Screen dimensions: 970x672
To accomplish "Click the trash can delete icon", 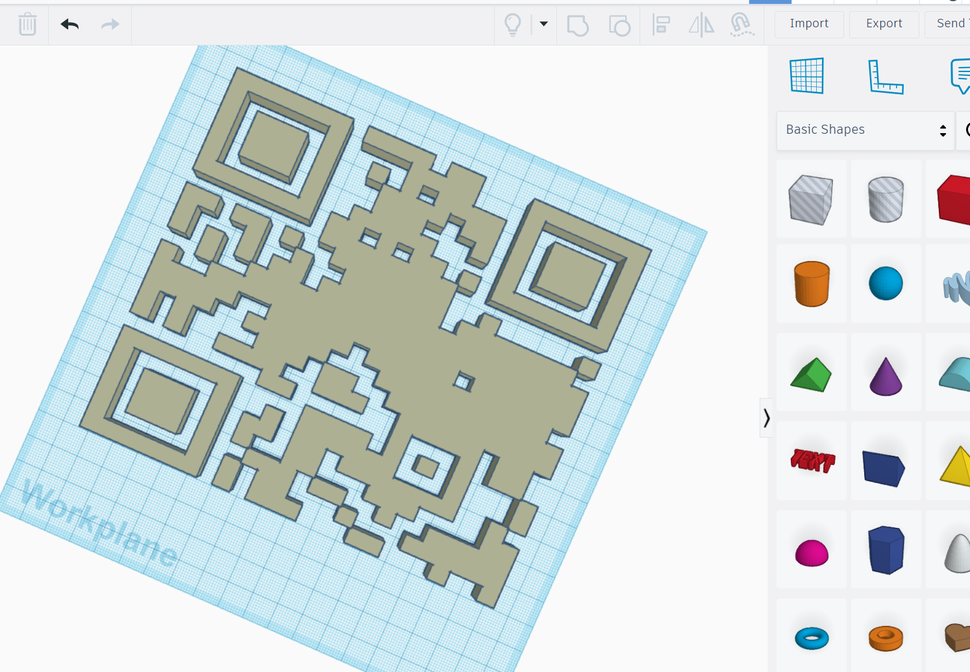I will coord(27,24).
